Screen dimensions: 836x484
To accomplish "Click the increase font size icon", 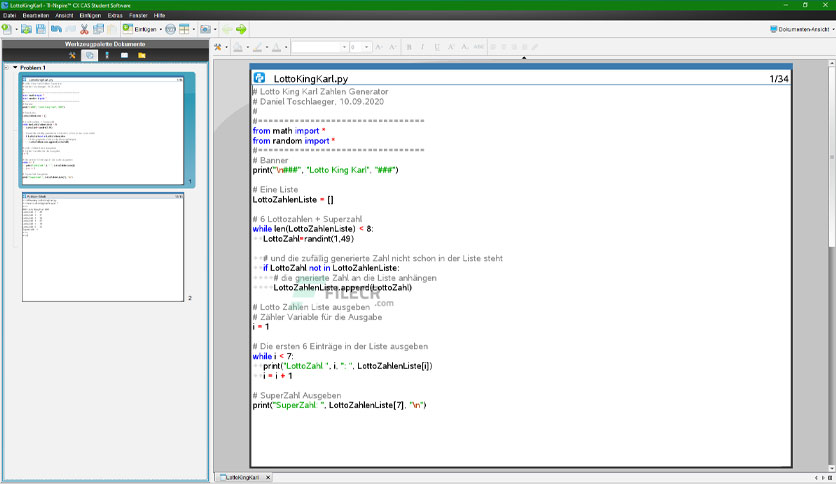I will coord(379,47).
